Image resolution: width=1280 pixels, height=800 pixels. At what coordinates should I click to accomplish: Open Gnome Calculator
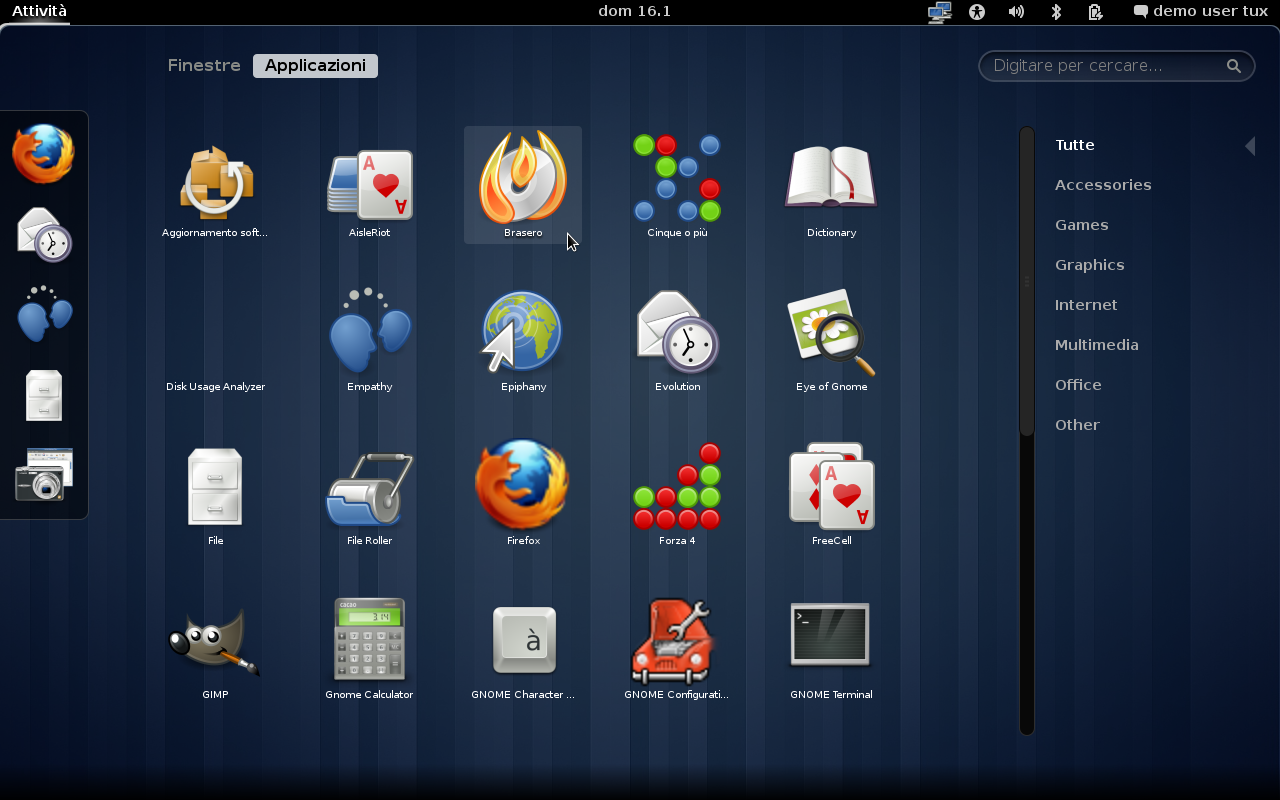click(x=369, y=648)
